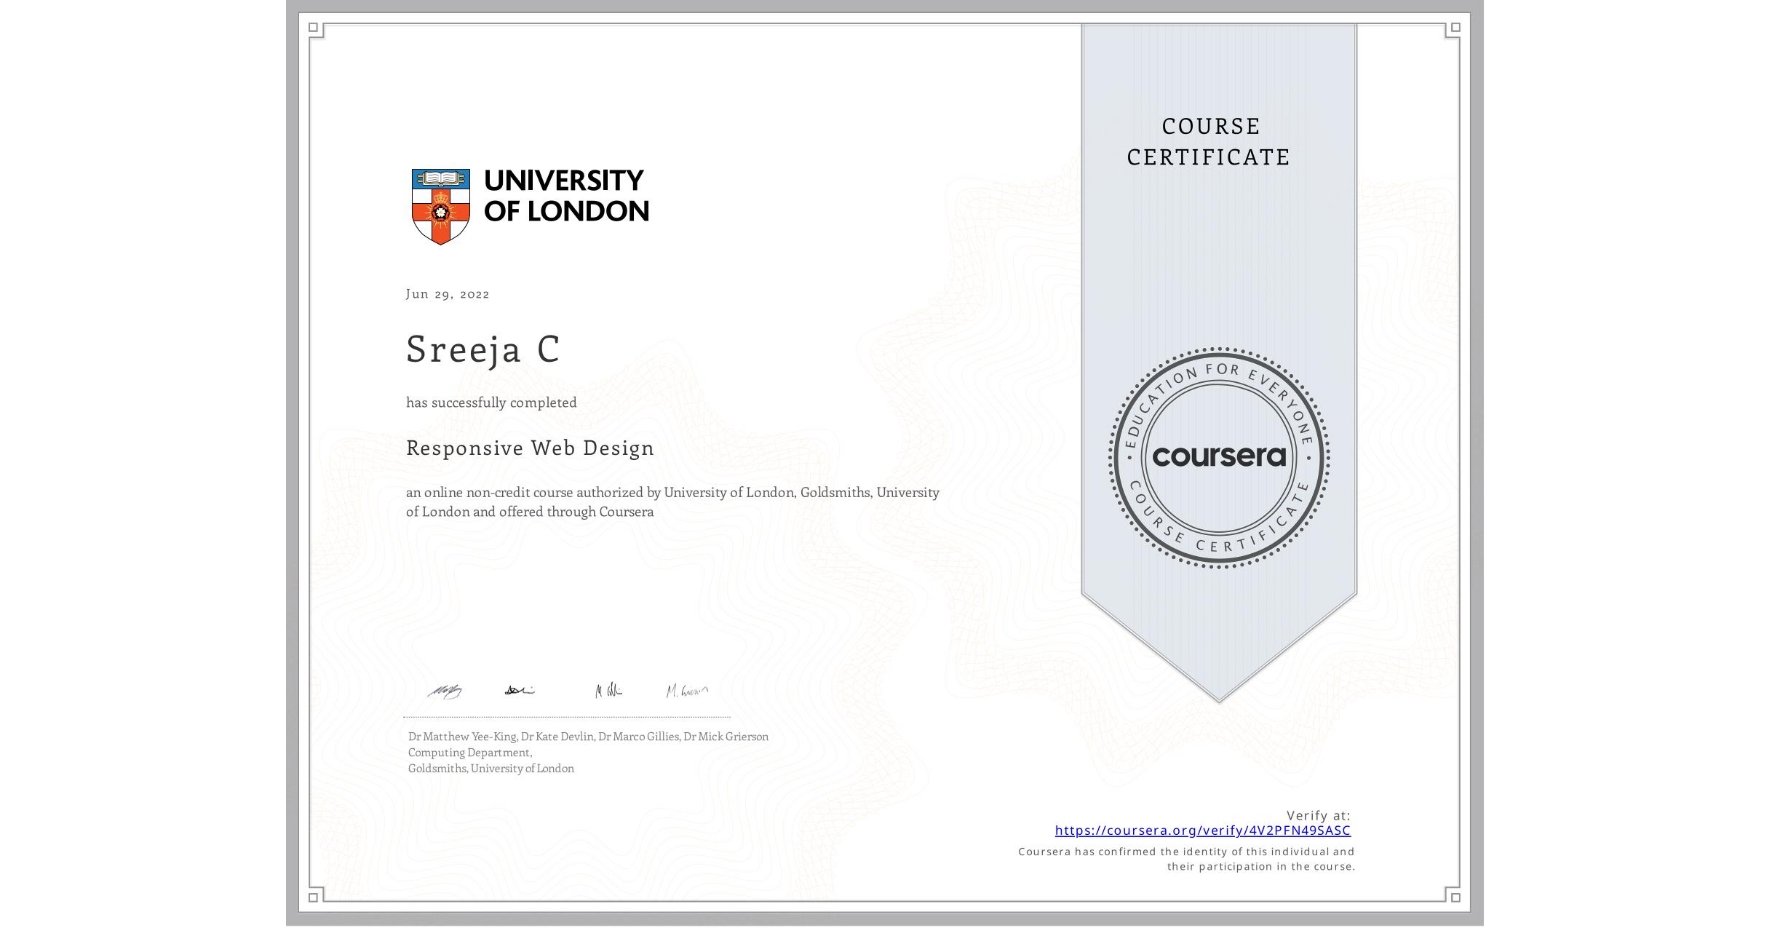The height and width of the screenshot is (928, 1772).
Task: Open the verification link https://coursera.org/verify/4V2PFN49SASC
Action: (x=1202, y=830)
